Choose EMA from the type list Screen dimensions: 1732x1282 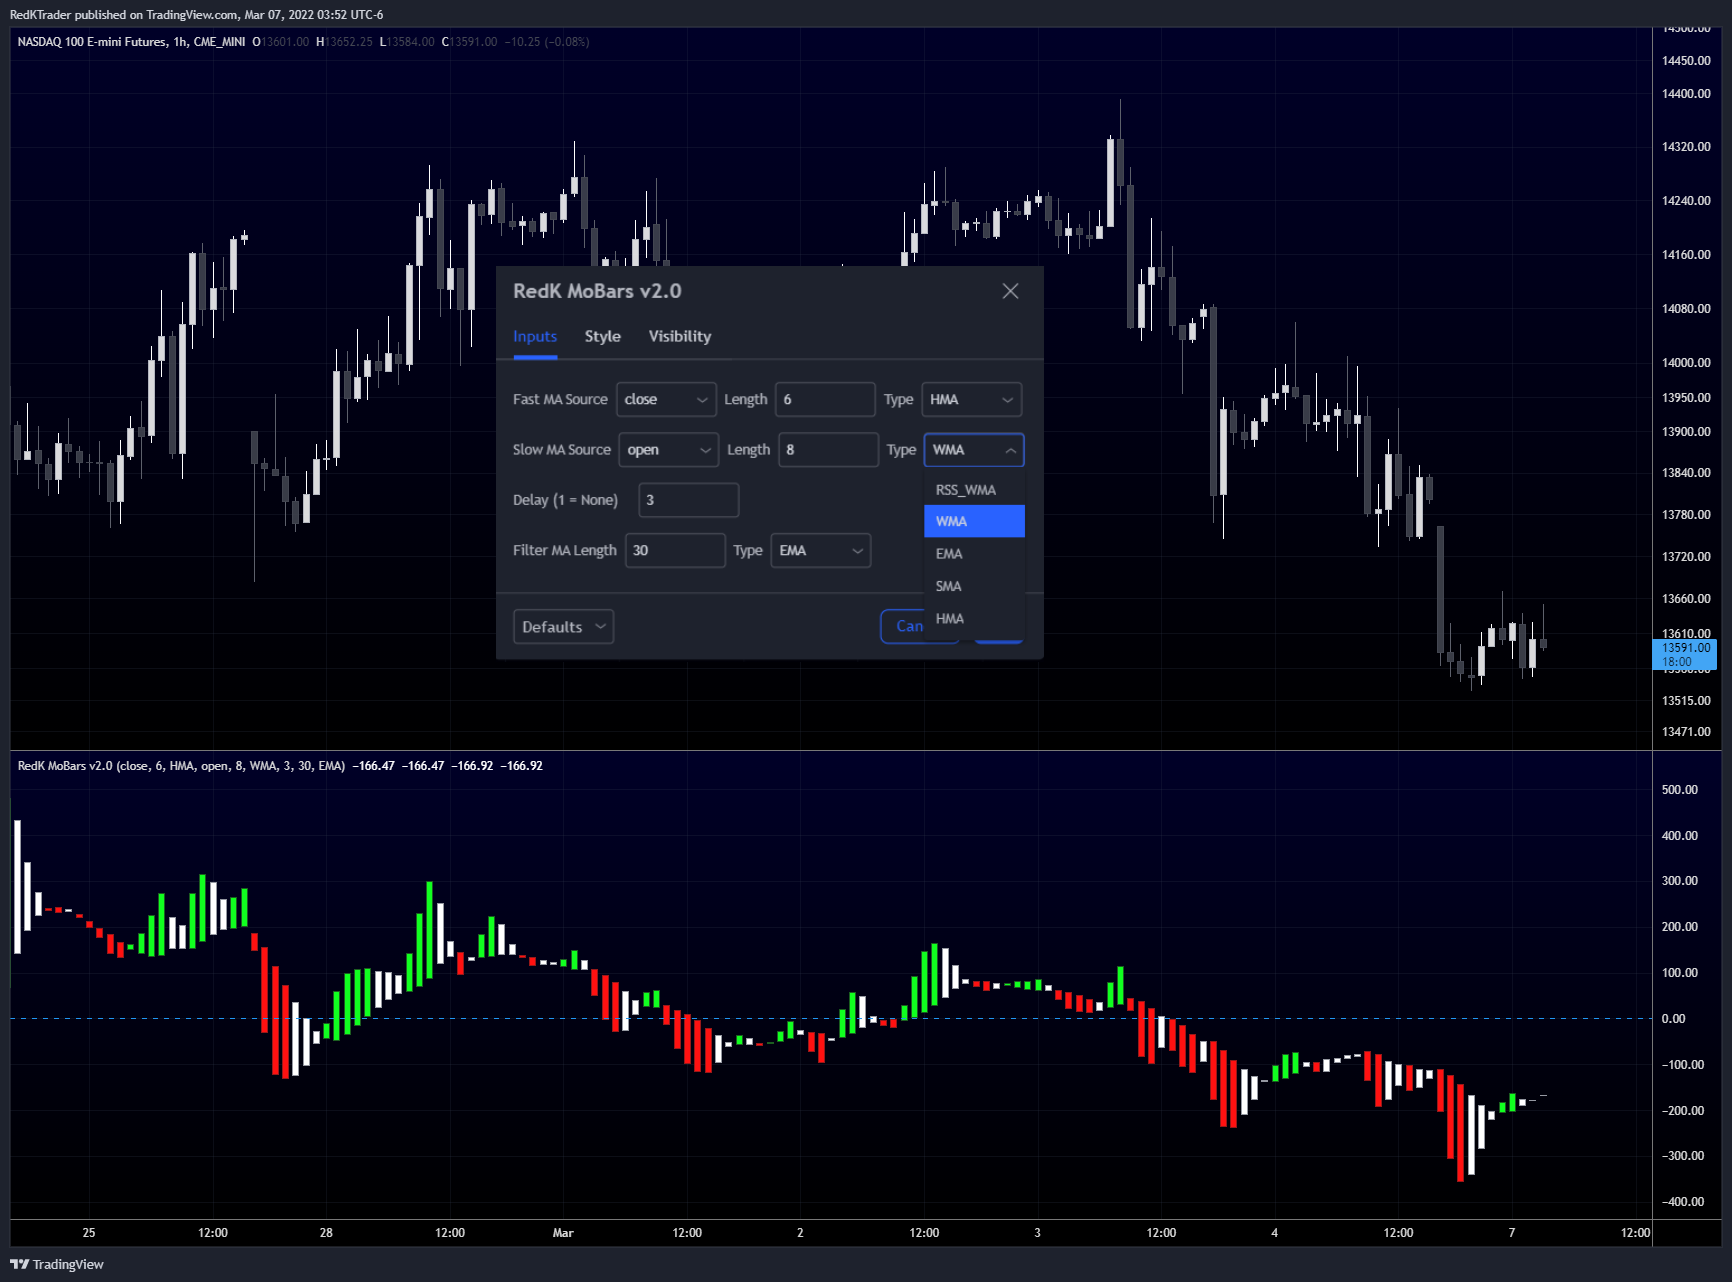974,554
